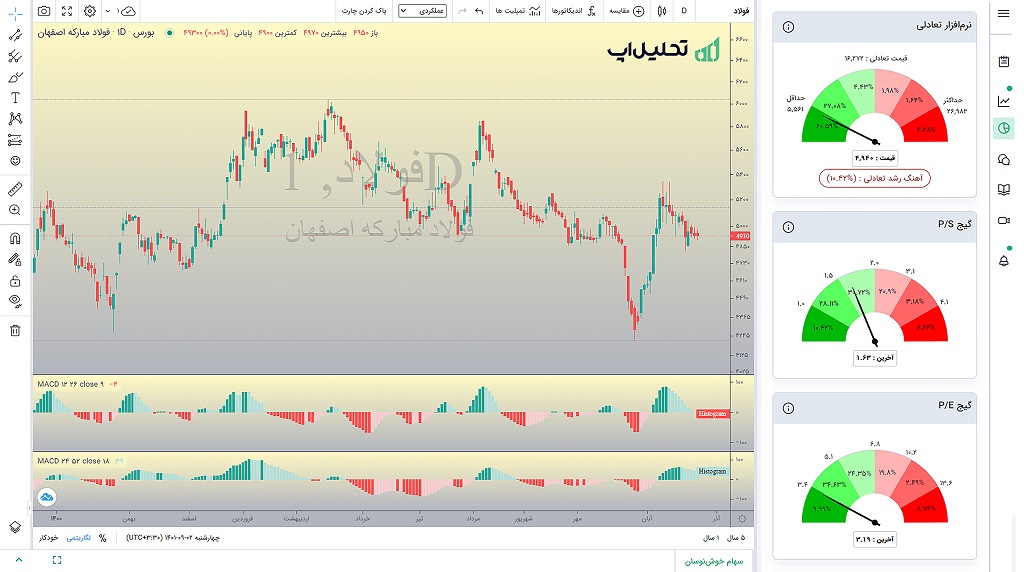Select the ۱ سال time range

tap(711, 538)
